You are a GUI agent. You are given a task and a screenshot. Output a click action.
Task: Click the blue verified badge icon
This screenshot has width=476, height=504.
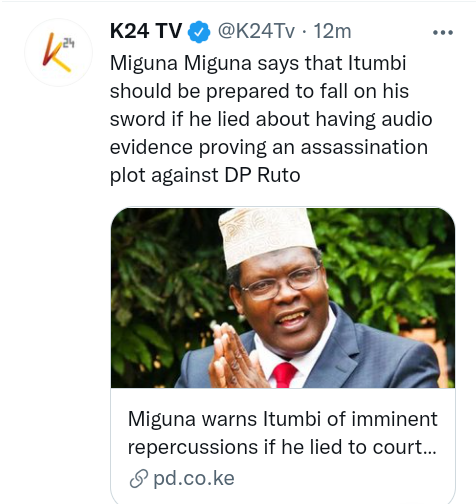point(199,32)
